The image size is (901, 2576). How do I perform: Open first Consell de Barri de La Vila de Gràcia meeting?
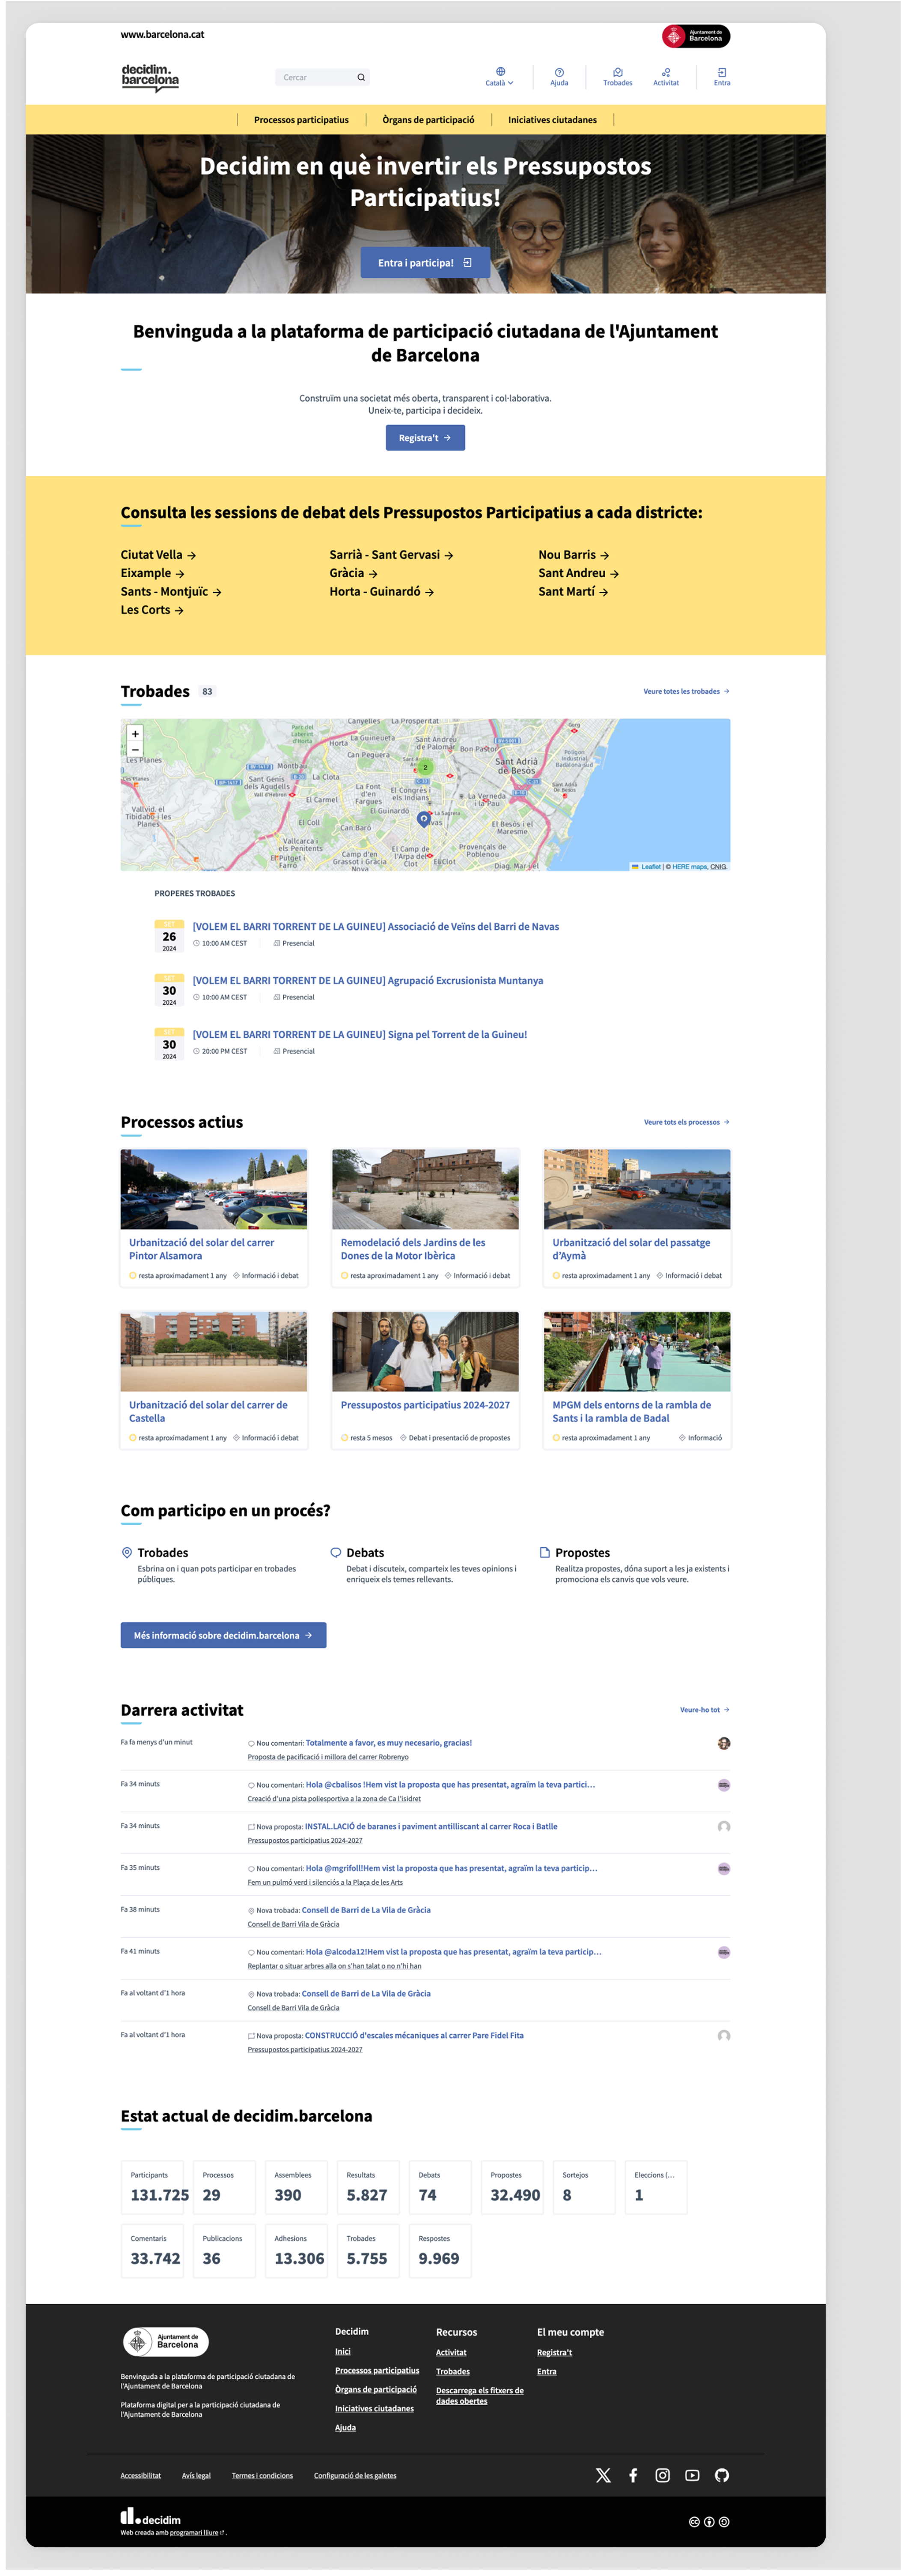coord(366,1910)
